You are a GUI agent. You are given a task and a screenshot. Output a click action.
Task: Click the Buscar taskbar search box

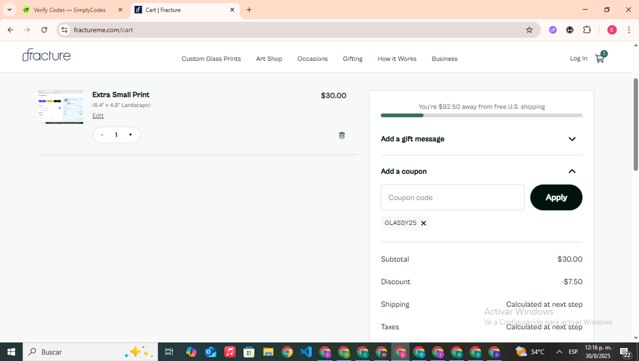[x=90, y=352]
